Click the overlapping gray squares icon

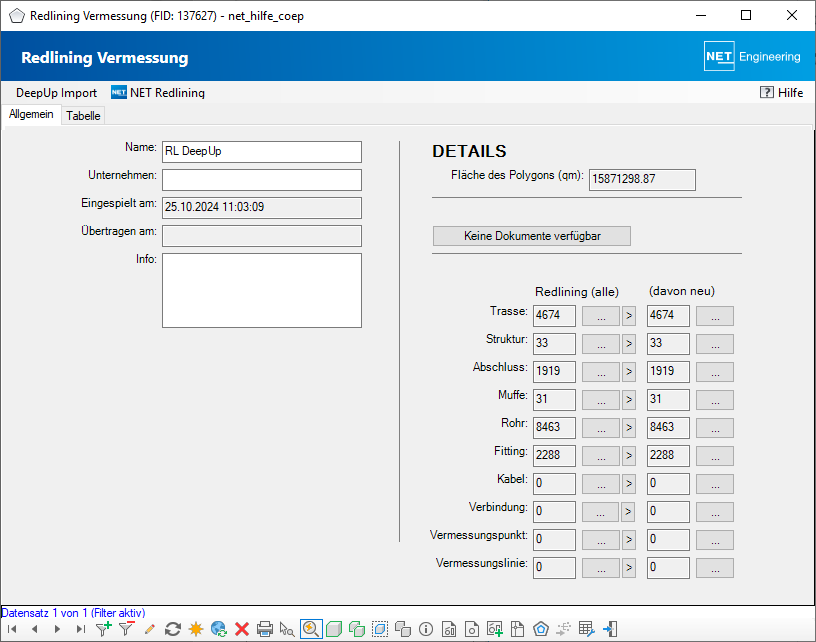pyautogui.click(x=403, y=629)
